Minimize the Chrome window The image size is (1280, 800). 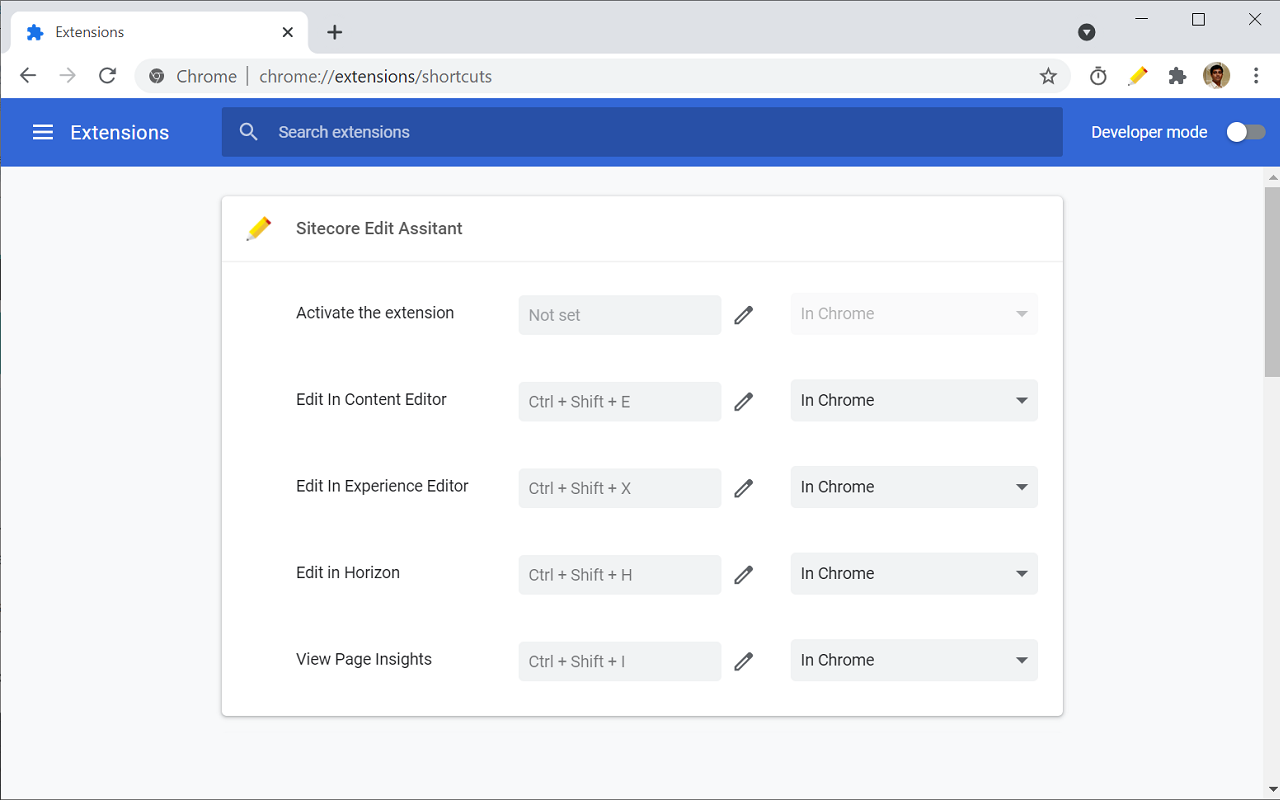pyautogui.click(x=1141, y=19)
